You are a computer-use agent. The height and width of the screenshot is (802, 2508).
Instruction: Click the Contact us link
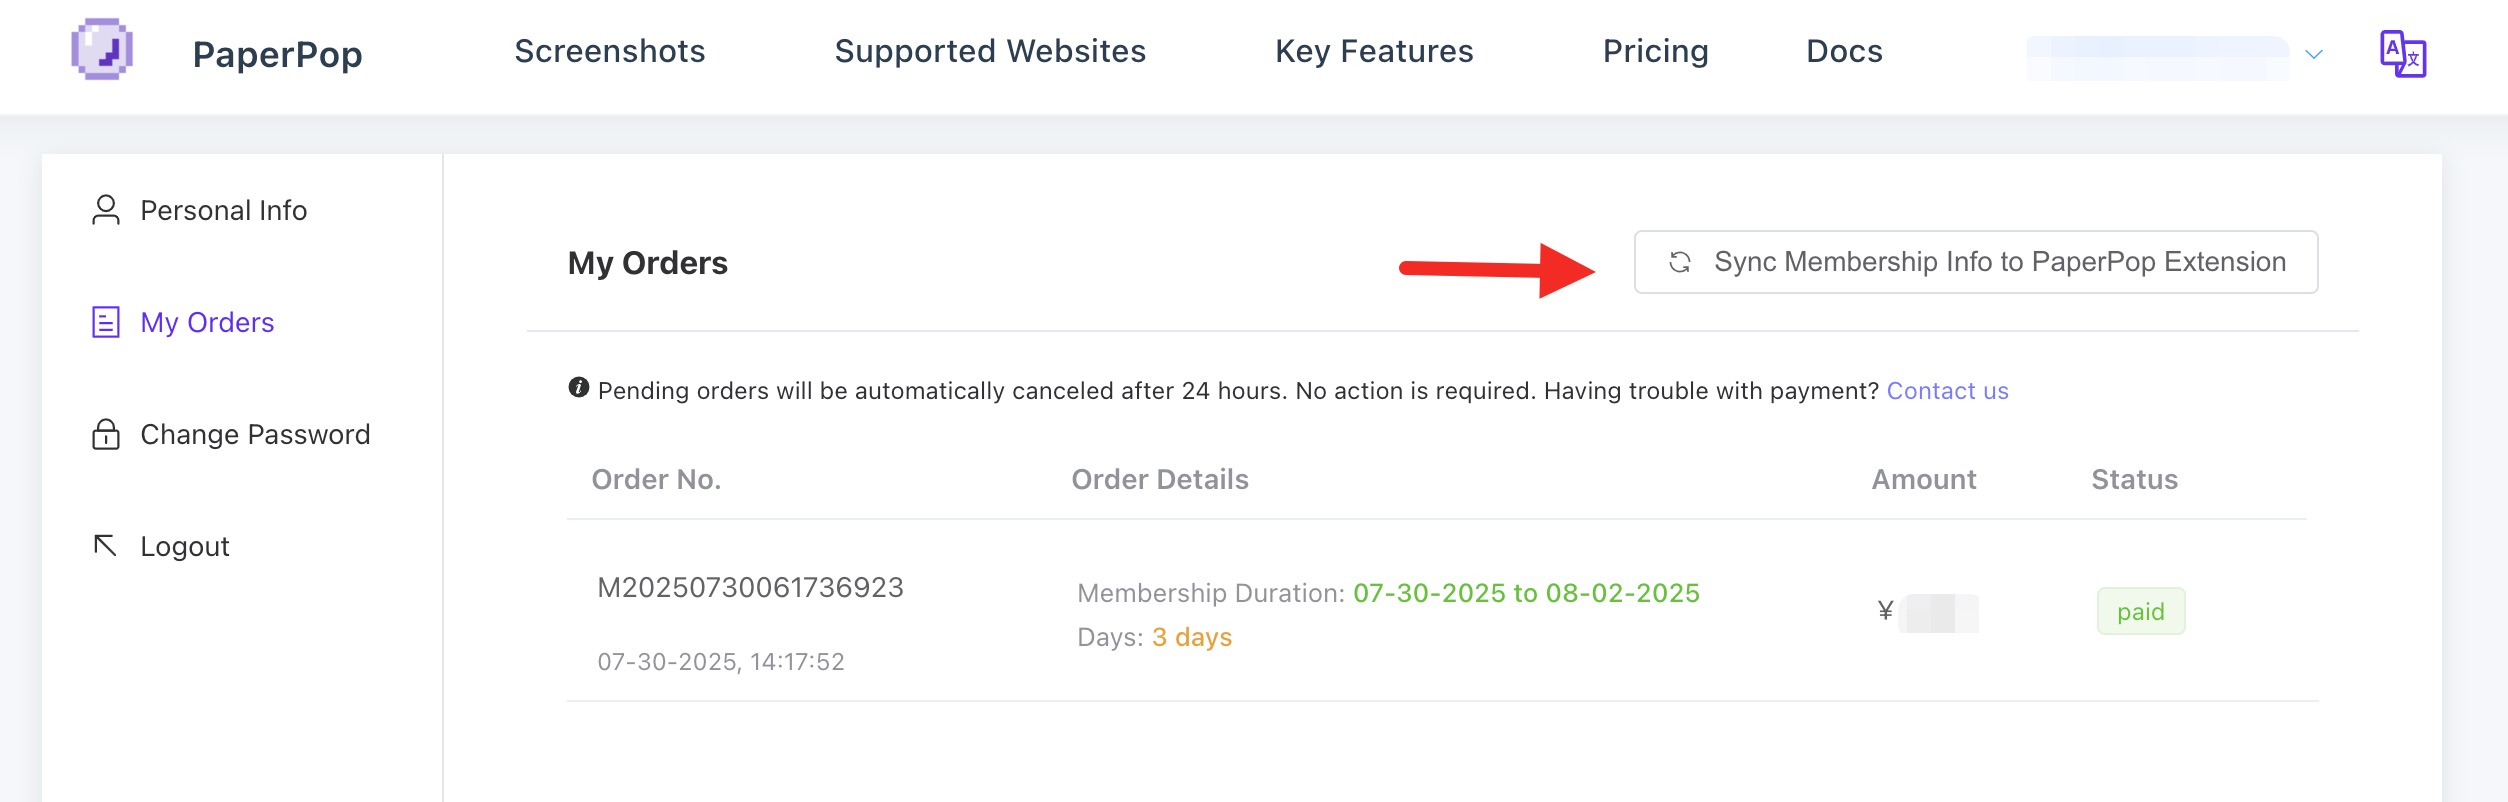[1947, 391]
